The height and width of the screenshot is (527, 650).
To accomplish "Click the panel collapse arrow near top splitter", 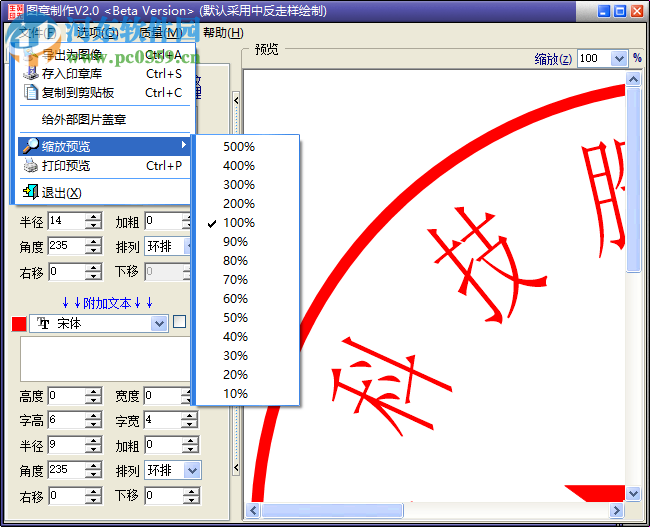I will (x=236, y=100).
